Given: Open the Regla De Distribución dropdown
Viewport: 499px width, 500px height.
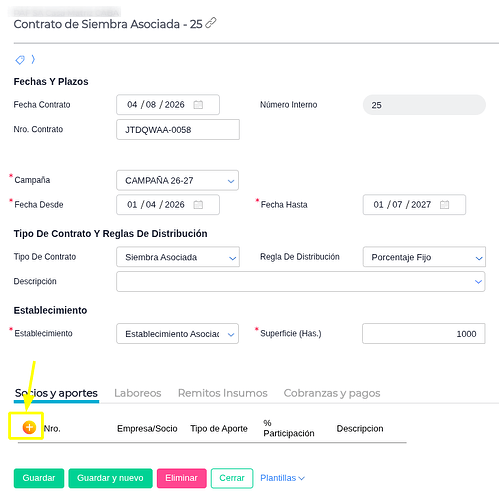Looking at the screenshot, I should pos(424,257).
